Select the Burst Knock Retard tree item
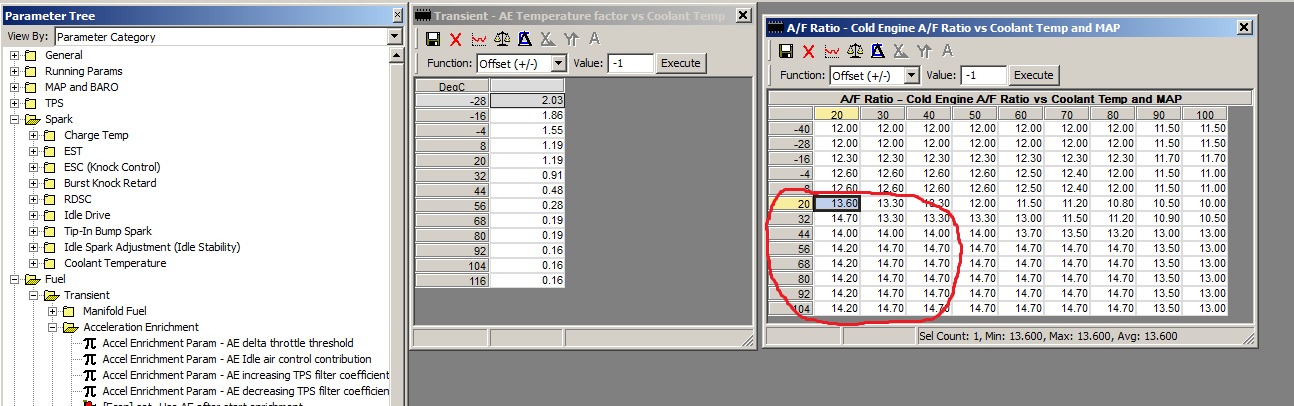 point(110,183)
